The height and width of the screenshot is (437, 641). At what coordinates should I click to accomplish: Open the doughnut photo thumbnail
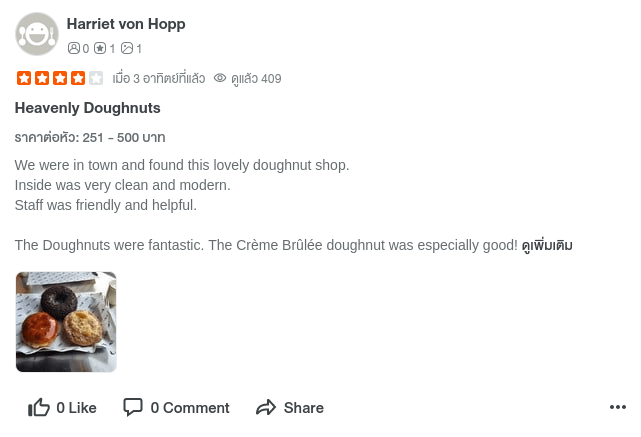(x=66, y=322)
